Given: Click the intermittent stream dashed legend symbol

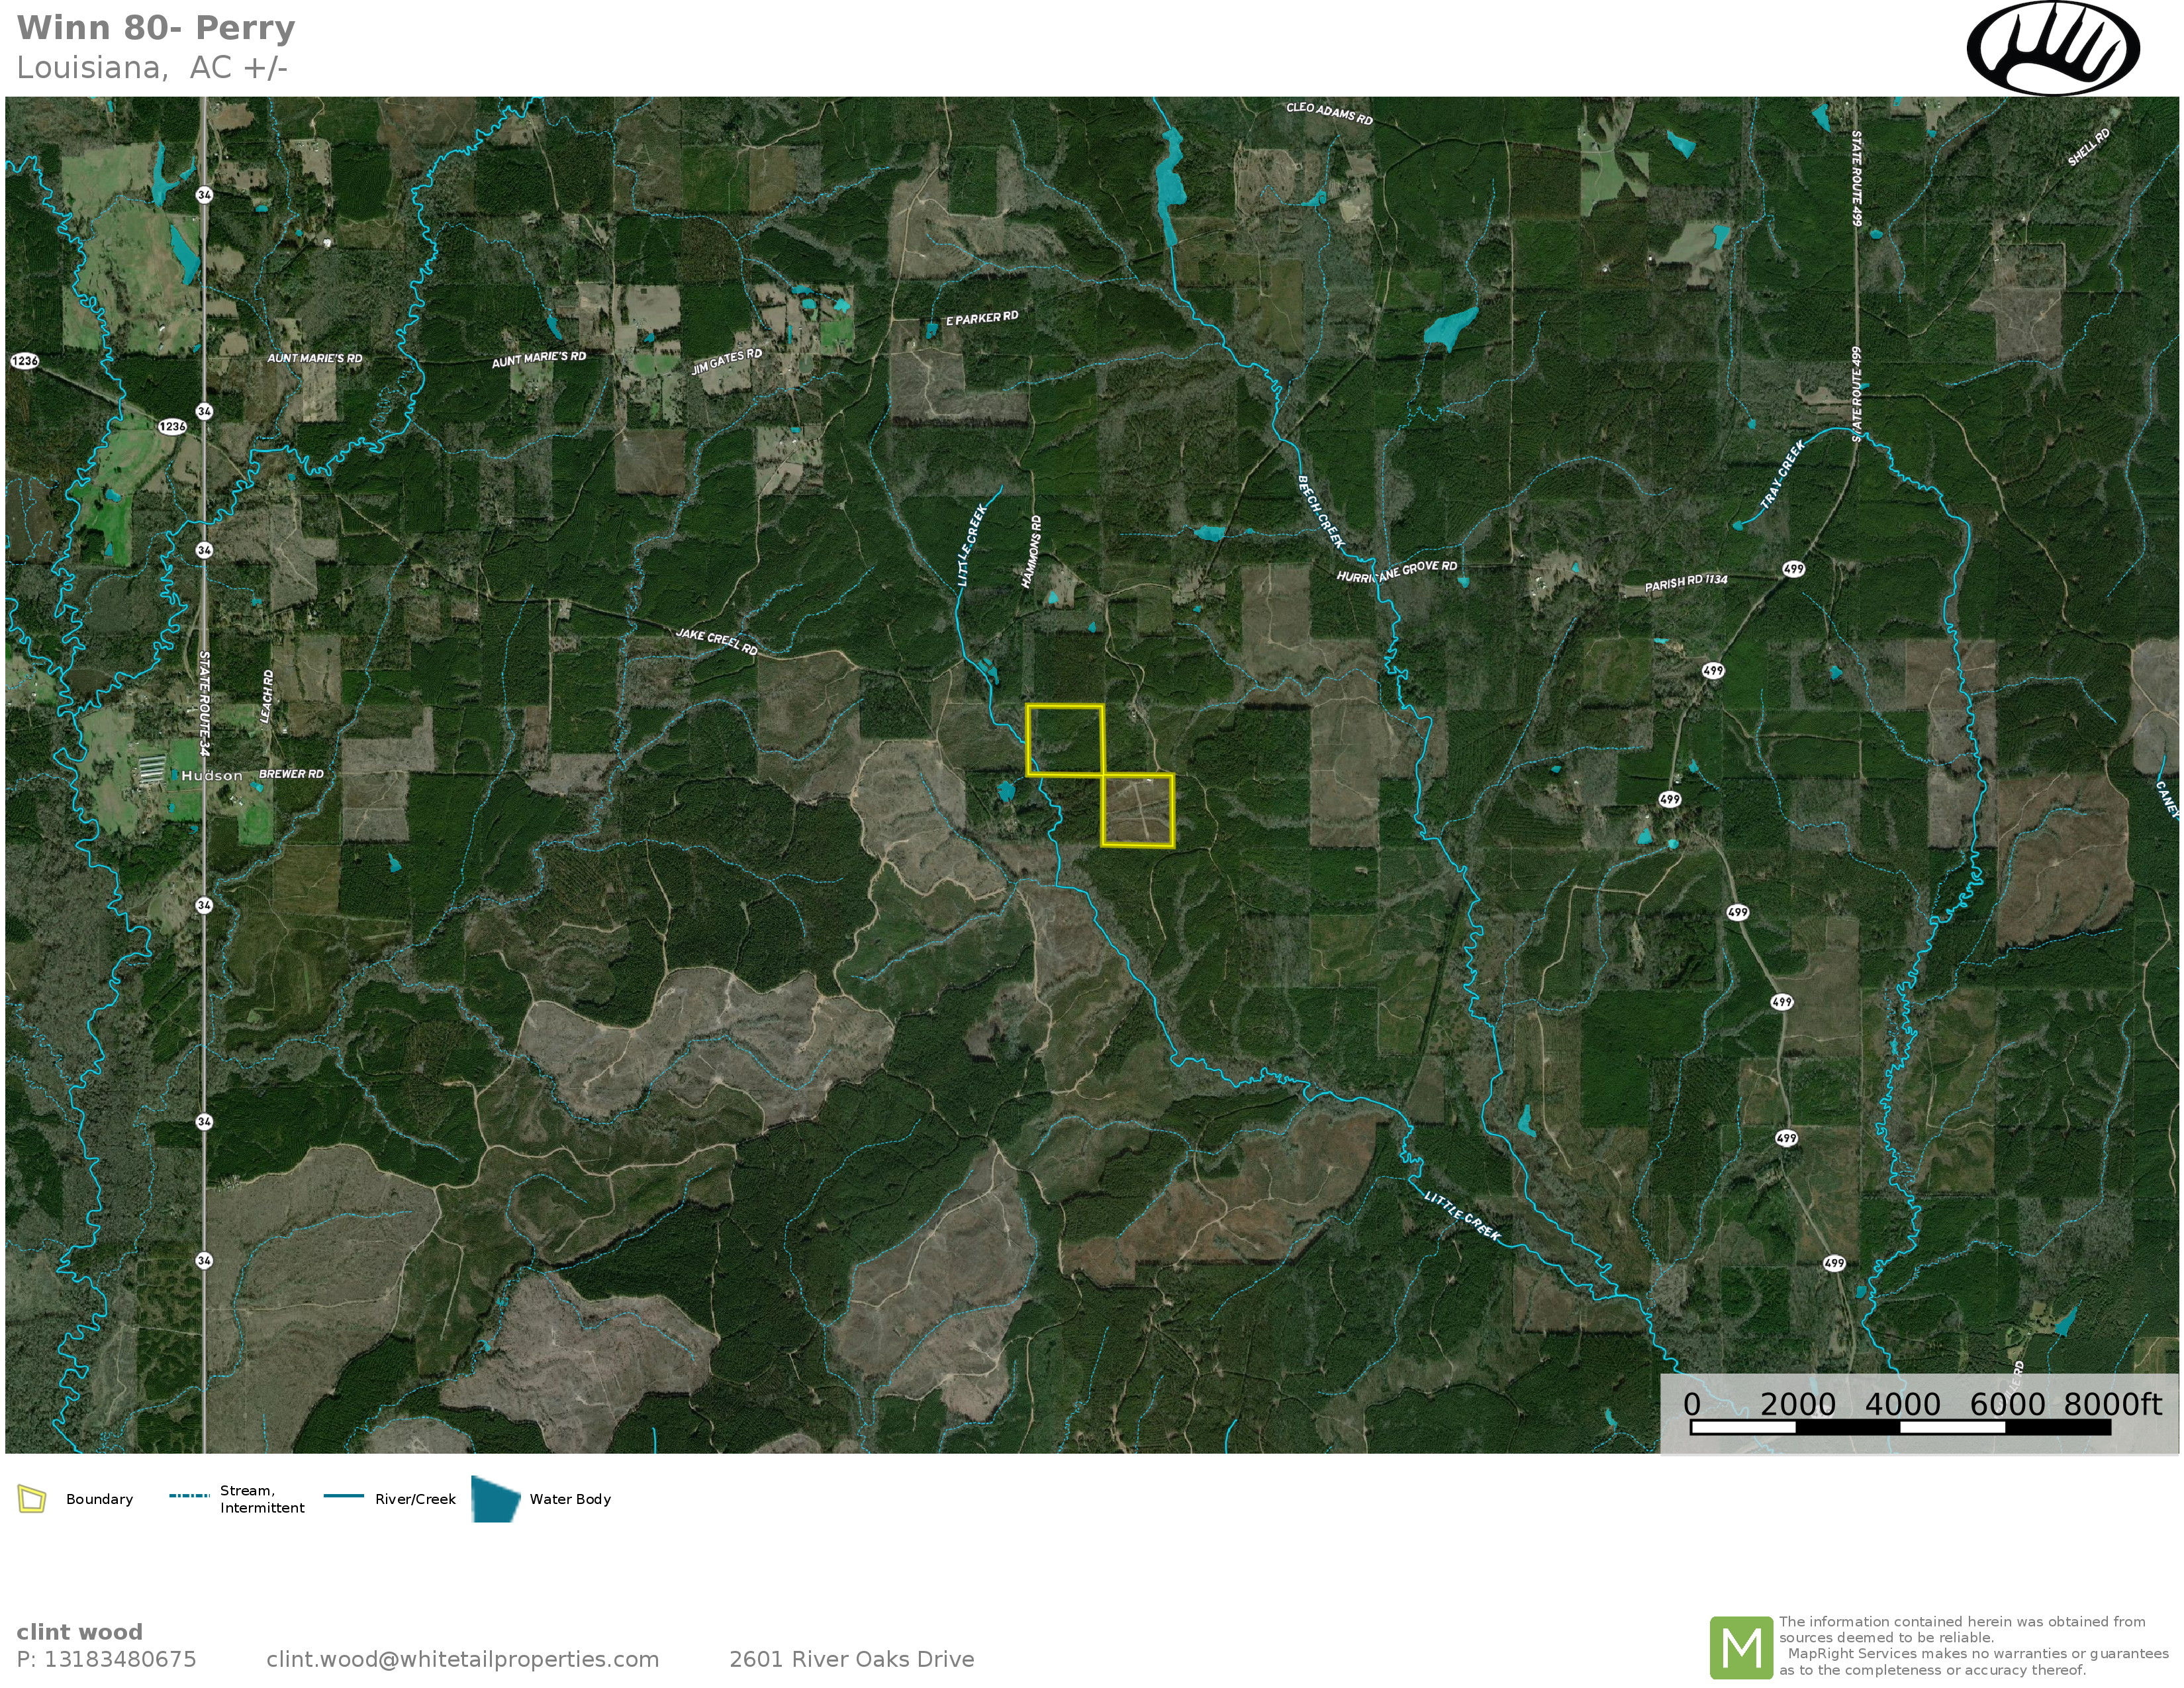Looking at the screenshot, I should (x=189, y=1496).
